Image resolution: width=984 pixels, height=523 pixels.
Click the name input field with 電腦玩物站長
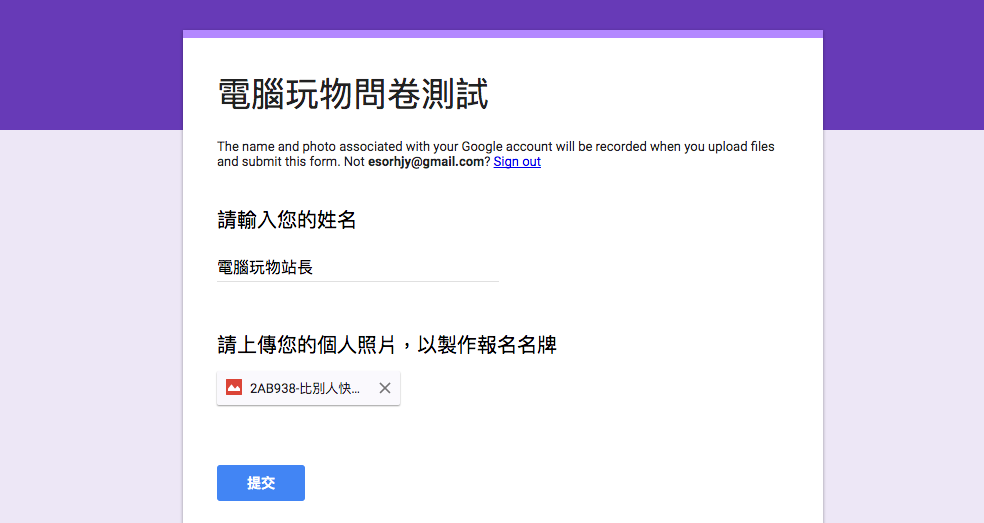(358, 268)
